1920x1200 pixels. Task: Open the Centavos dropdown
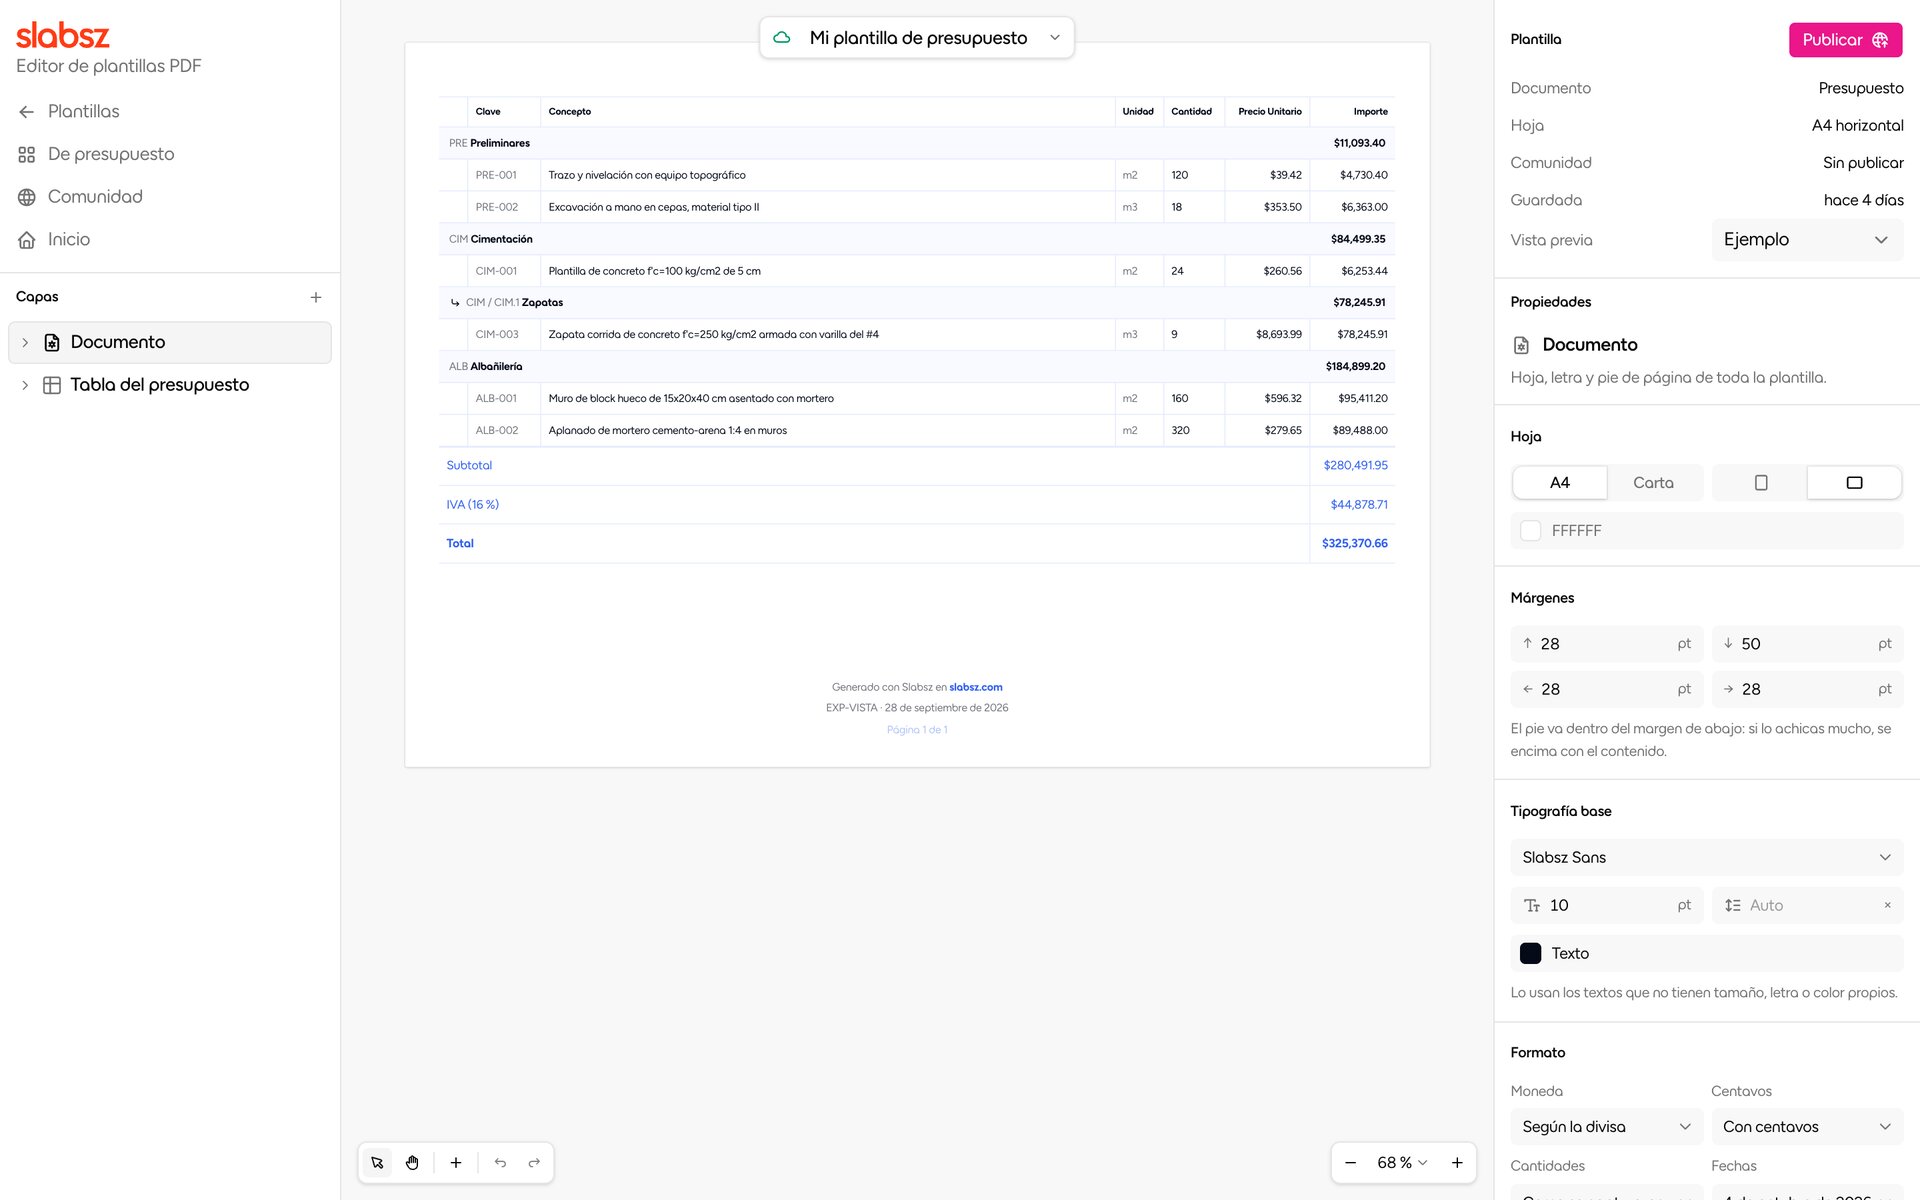pos(1807,1126)
